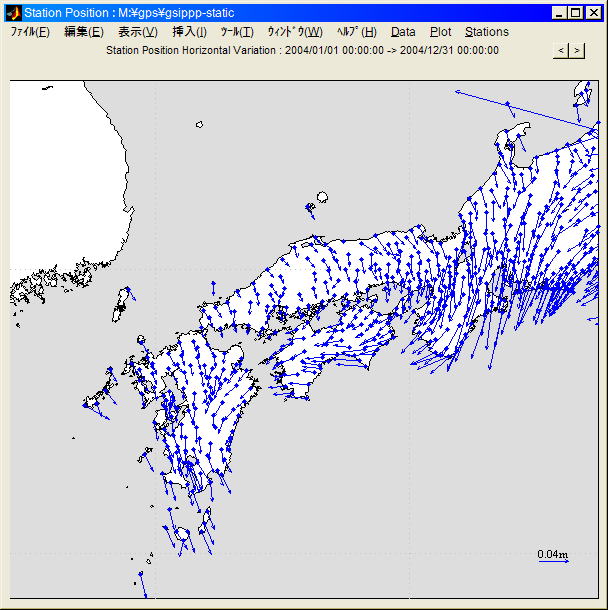Viewport: 608px width, 610px height.
Task: Open the ファイル(F) menu
Action: click(x=30, y=32)
